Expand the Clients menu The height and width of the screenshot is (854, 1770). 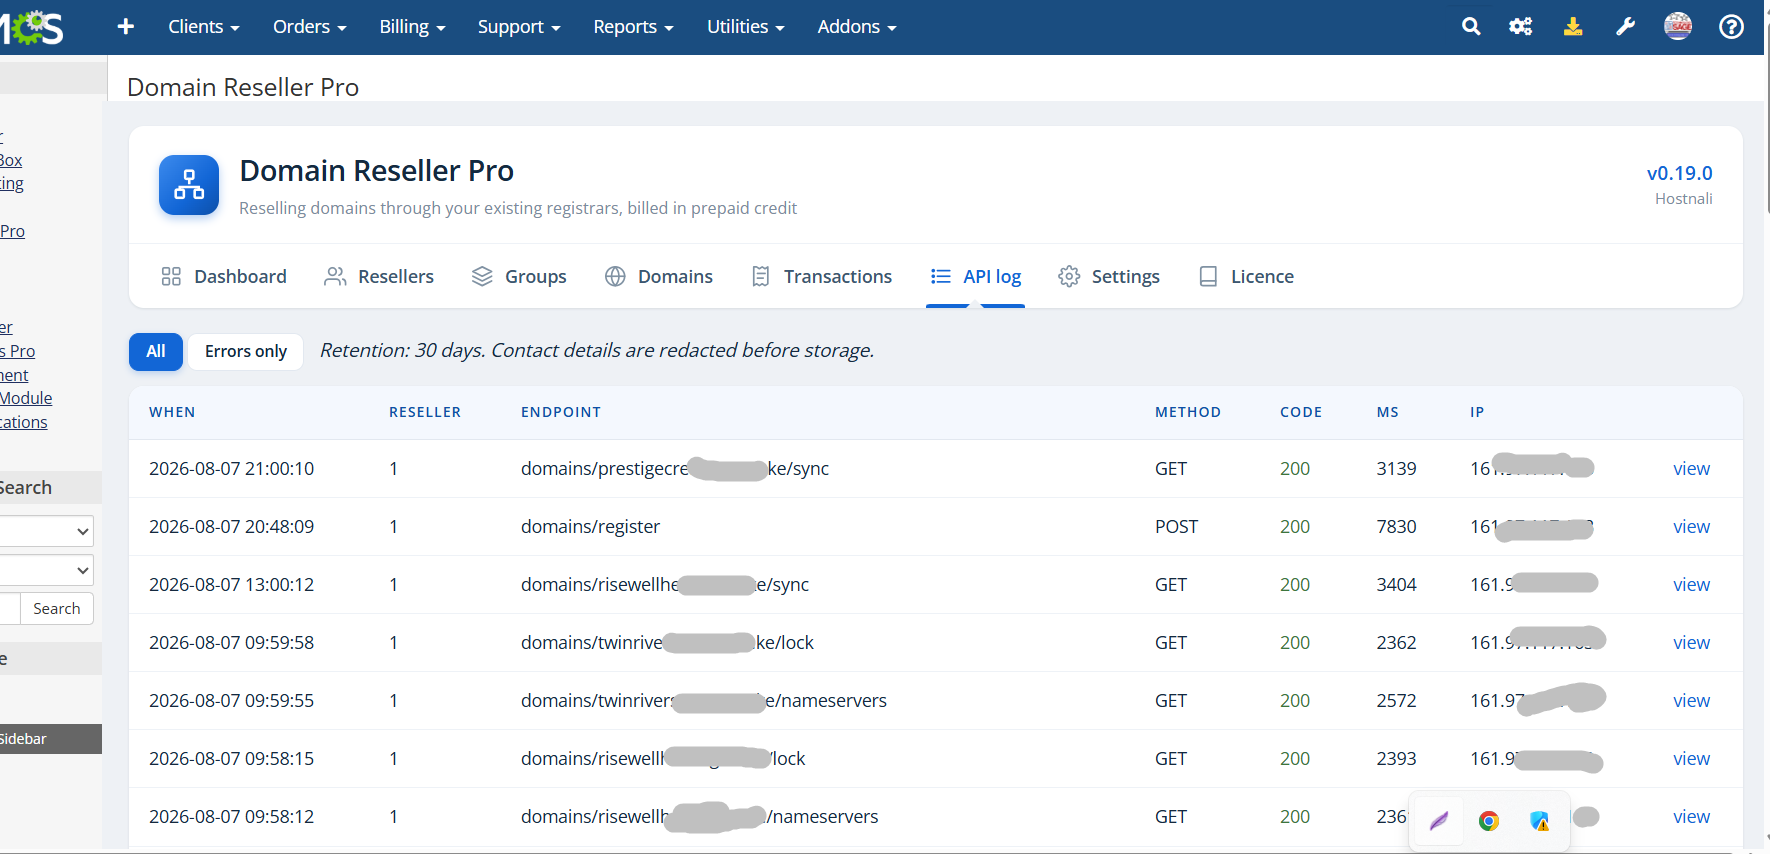(x=204, y=27)
